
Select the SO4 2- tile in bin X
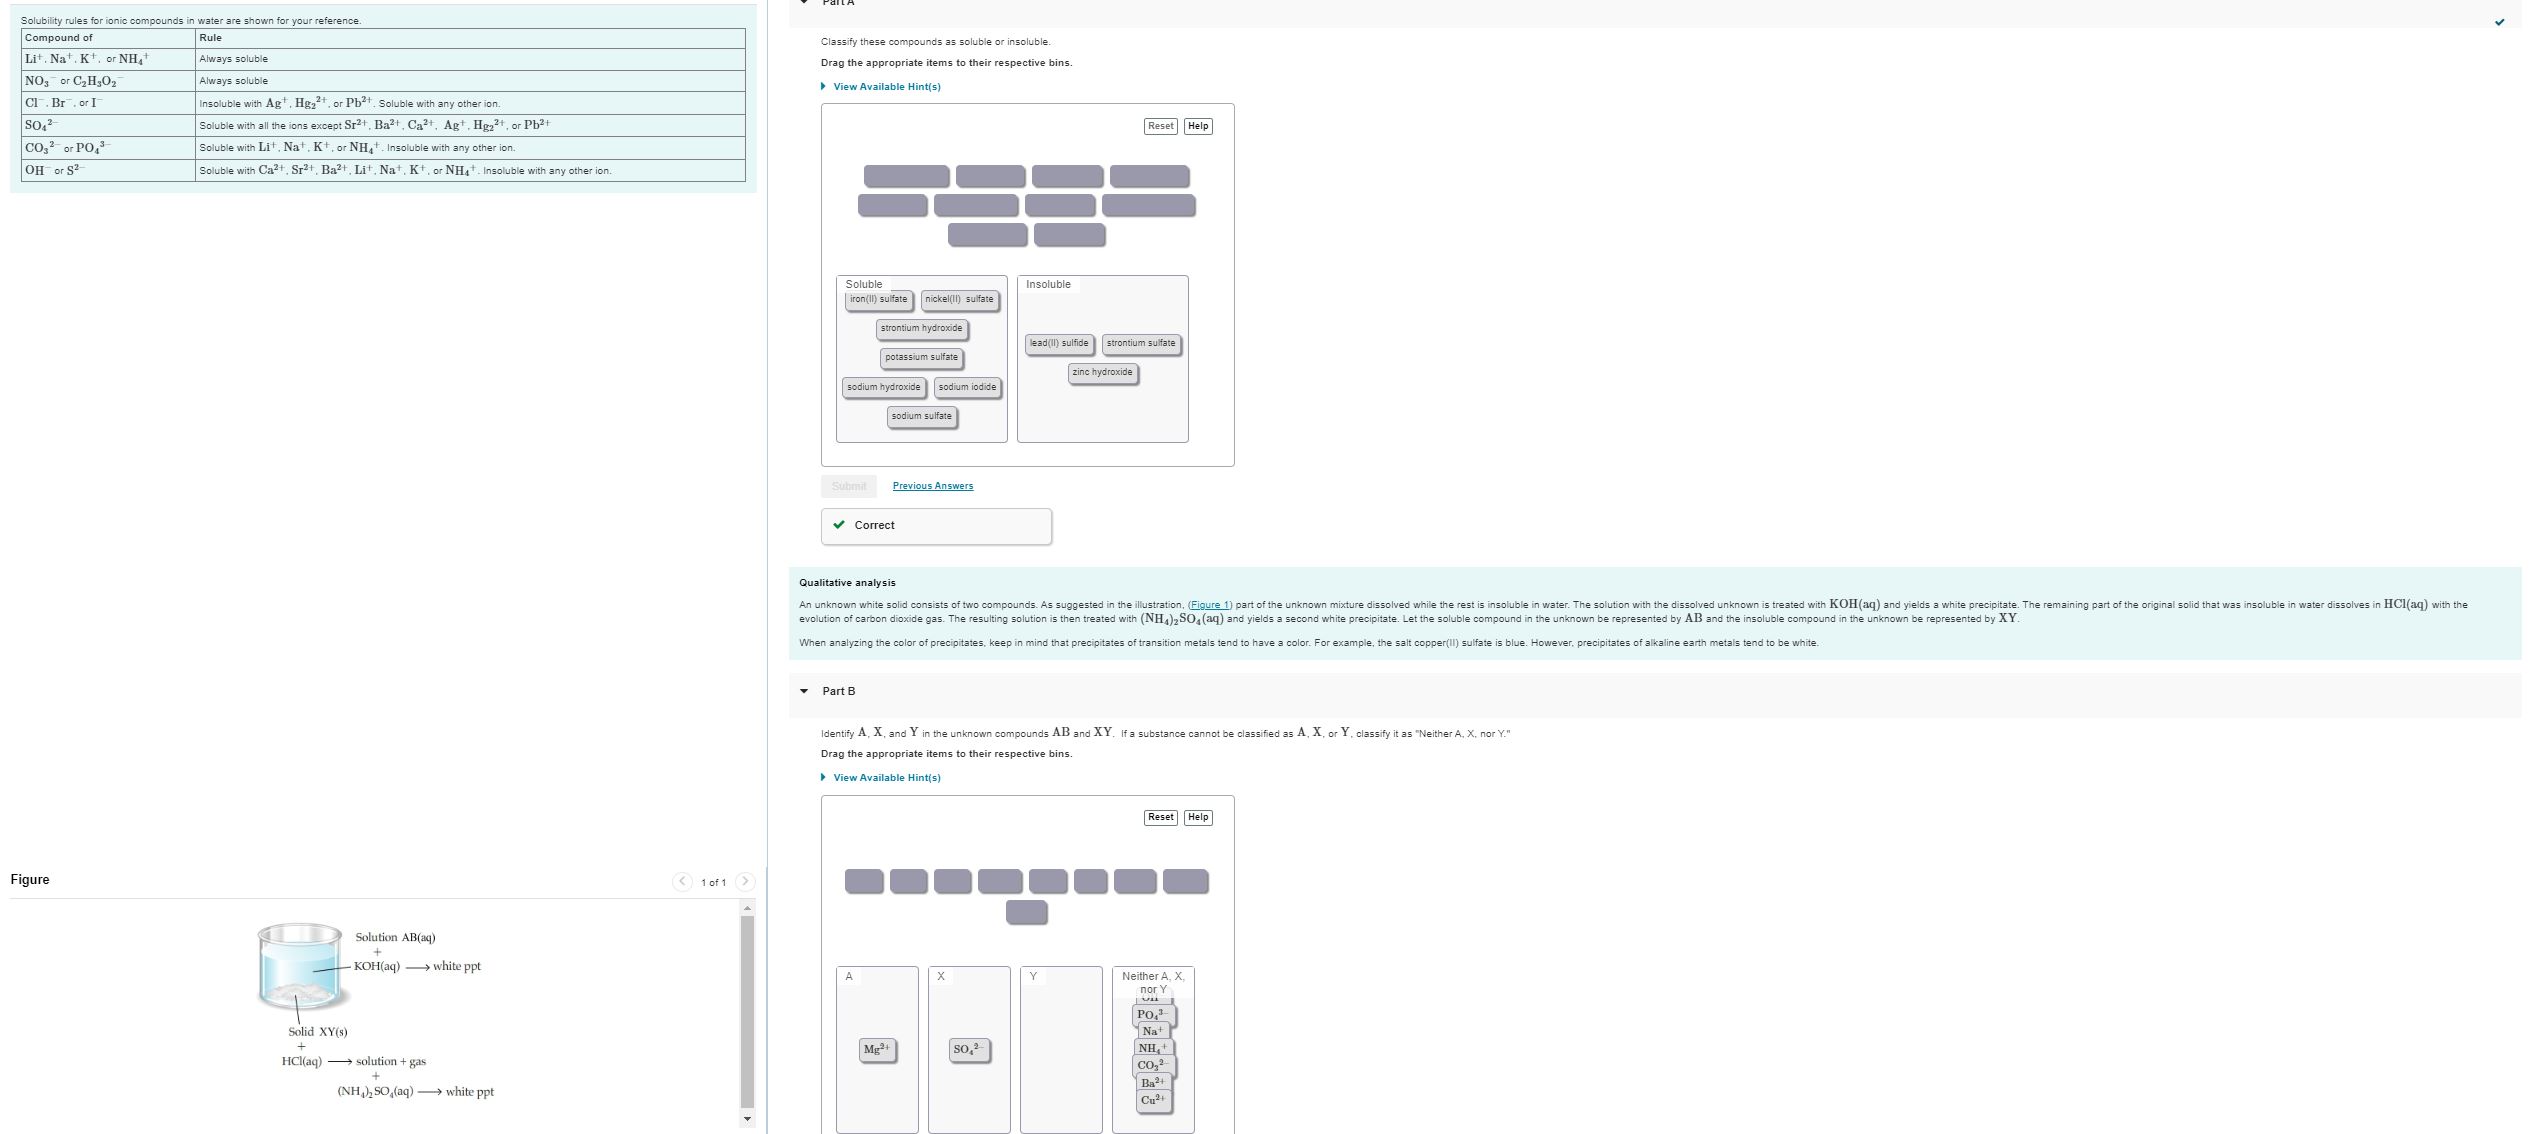969,1049
